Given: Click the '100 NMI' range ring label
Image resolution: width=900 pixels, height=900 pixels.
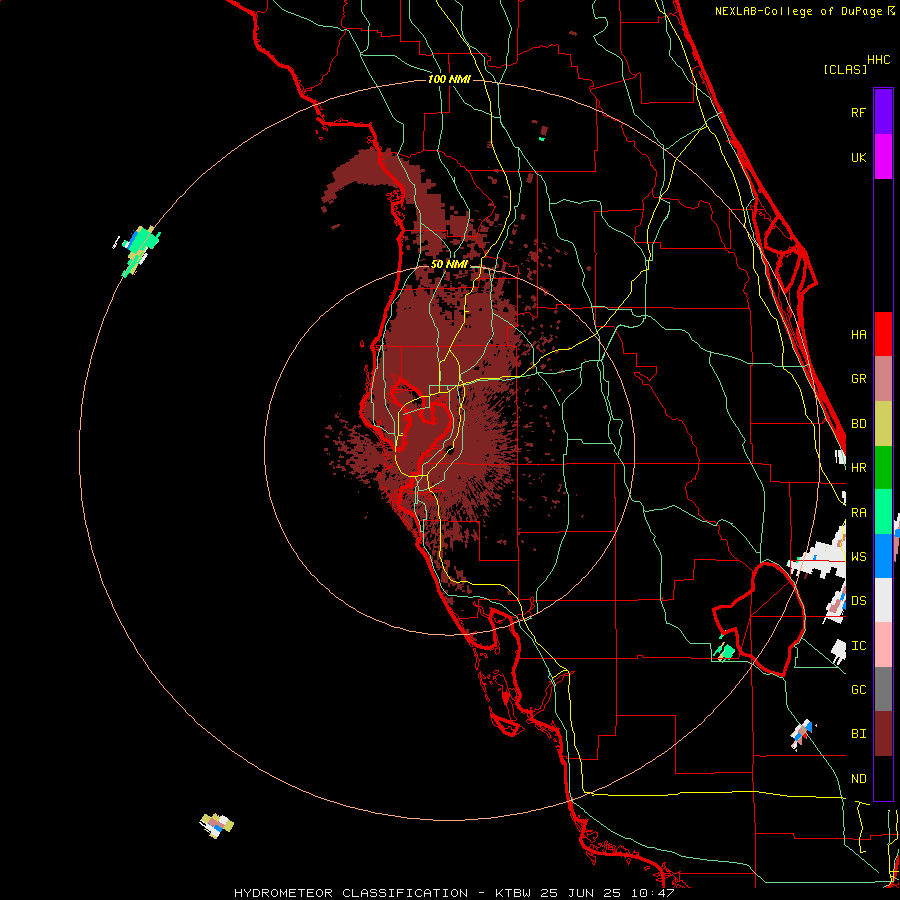Looking at the screenshot, I should pyautogui.click(x=449, y=79).
